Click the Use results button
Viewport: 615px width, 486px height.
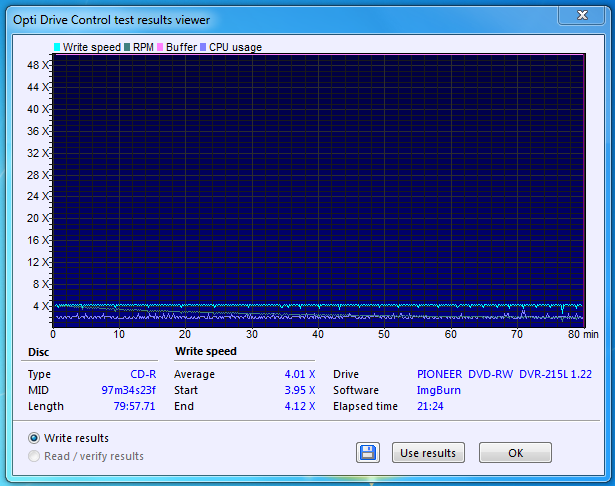coord(428,453)
